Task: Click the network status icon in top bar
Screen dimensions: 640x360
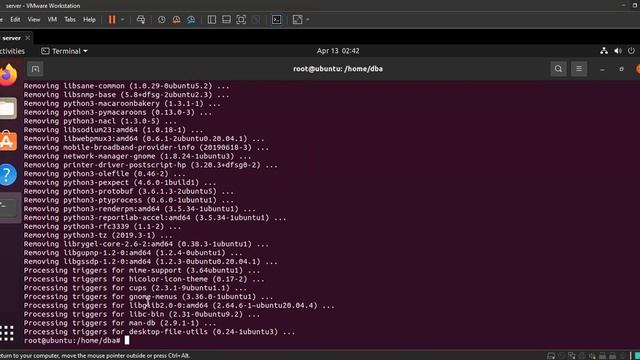Action: point(604,51)
